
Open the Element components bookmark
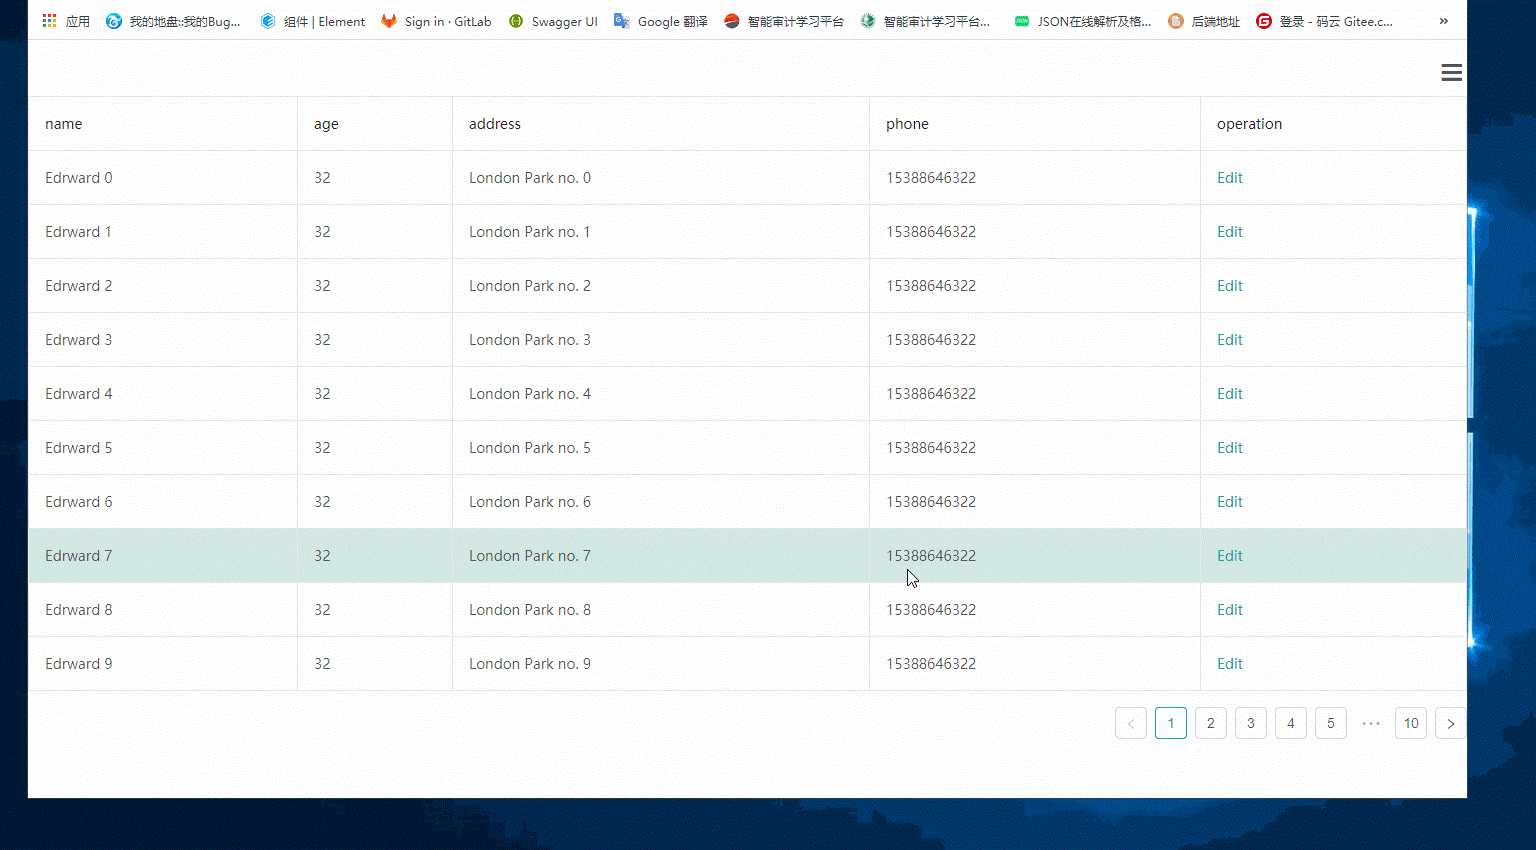(312, 21)
